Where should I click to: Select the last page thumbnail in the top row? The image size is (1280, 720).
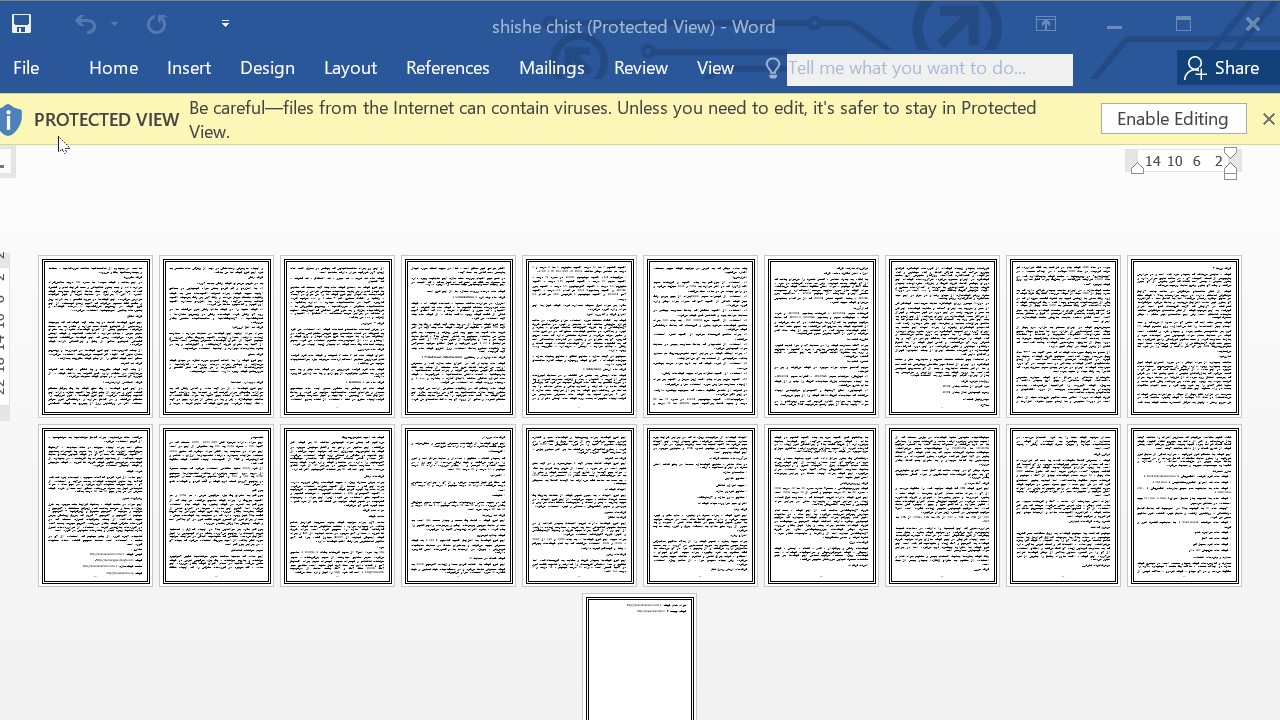[x=1185, y=337]
